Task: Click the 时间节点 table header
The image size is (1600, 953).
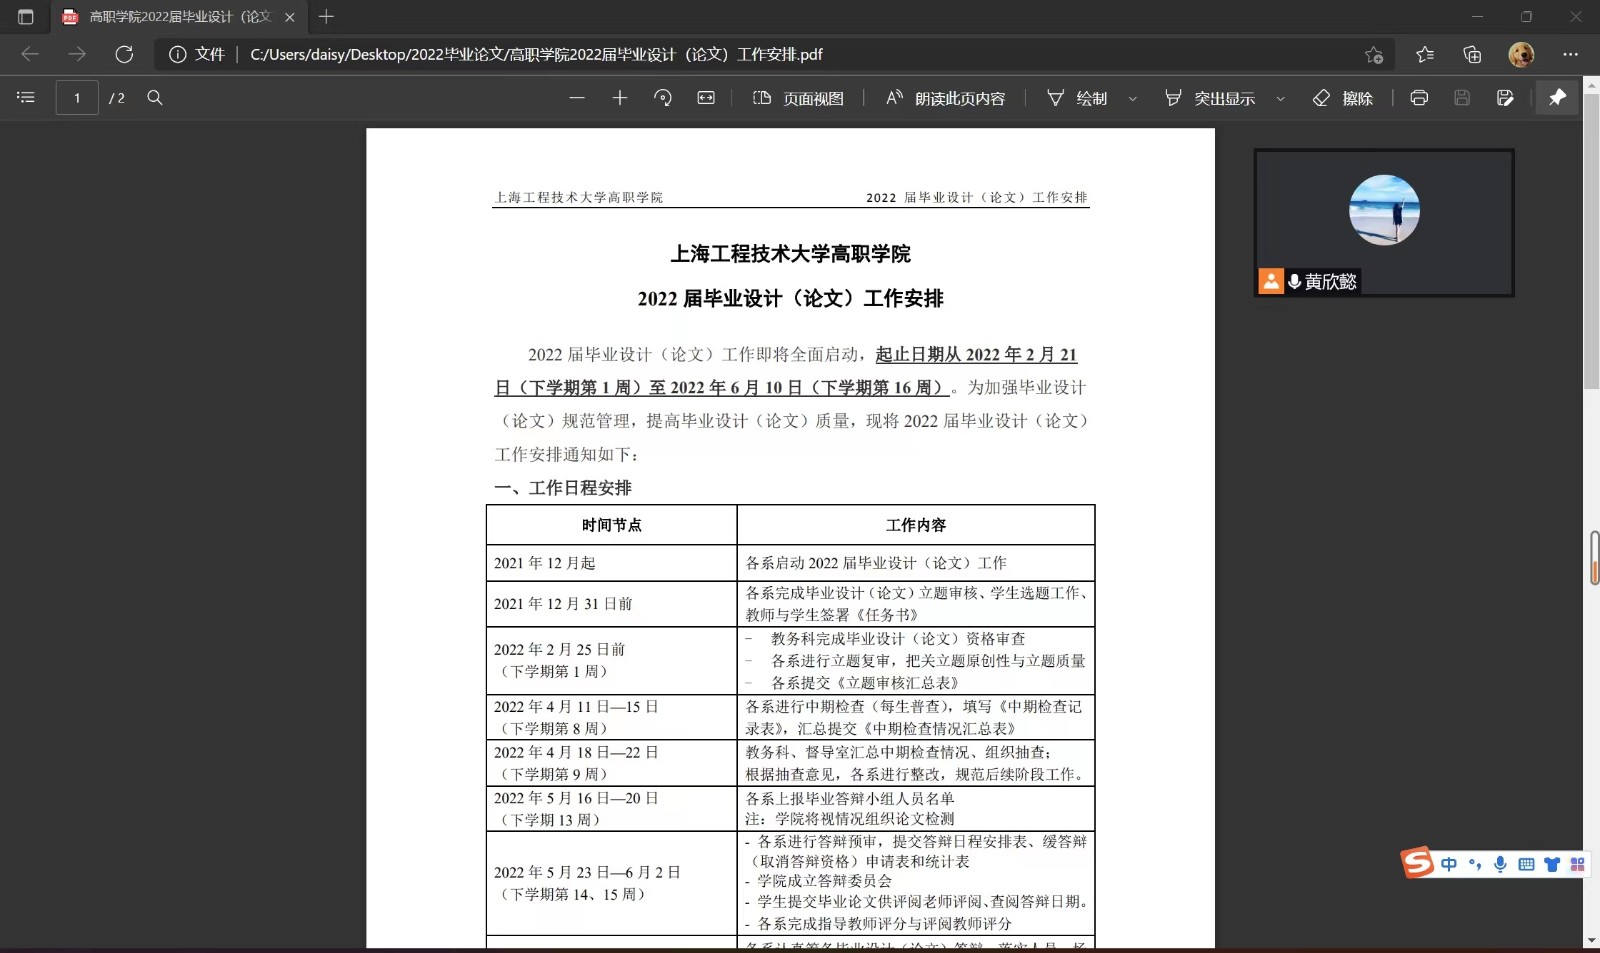Action: 612,525
